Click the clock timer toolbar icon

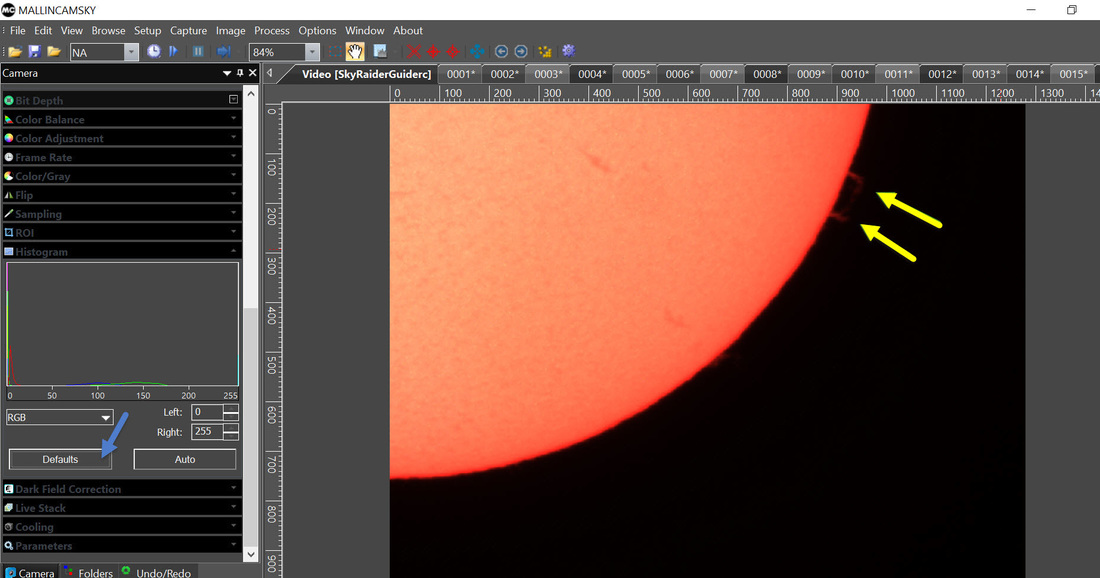coord(153,51)
